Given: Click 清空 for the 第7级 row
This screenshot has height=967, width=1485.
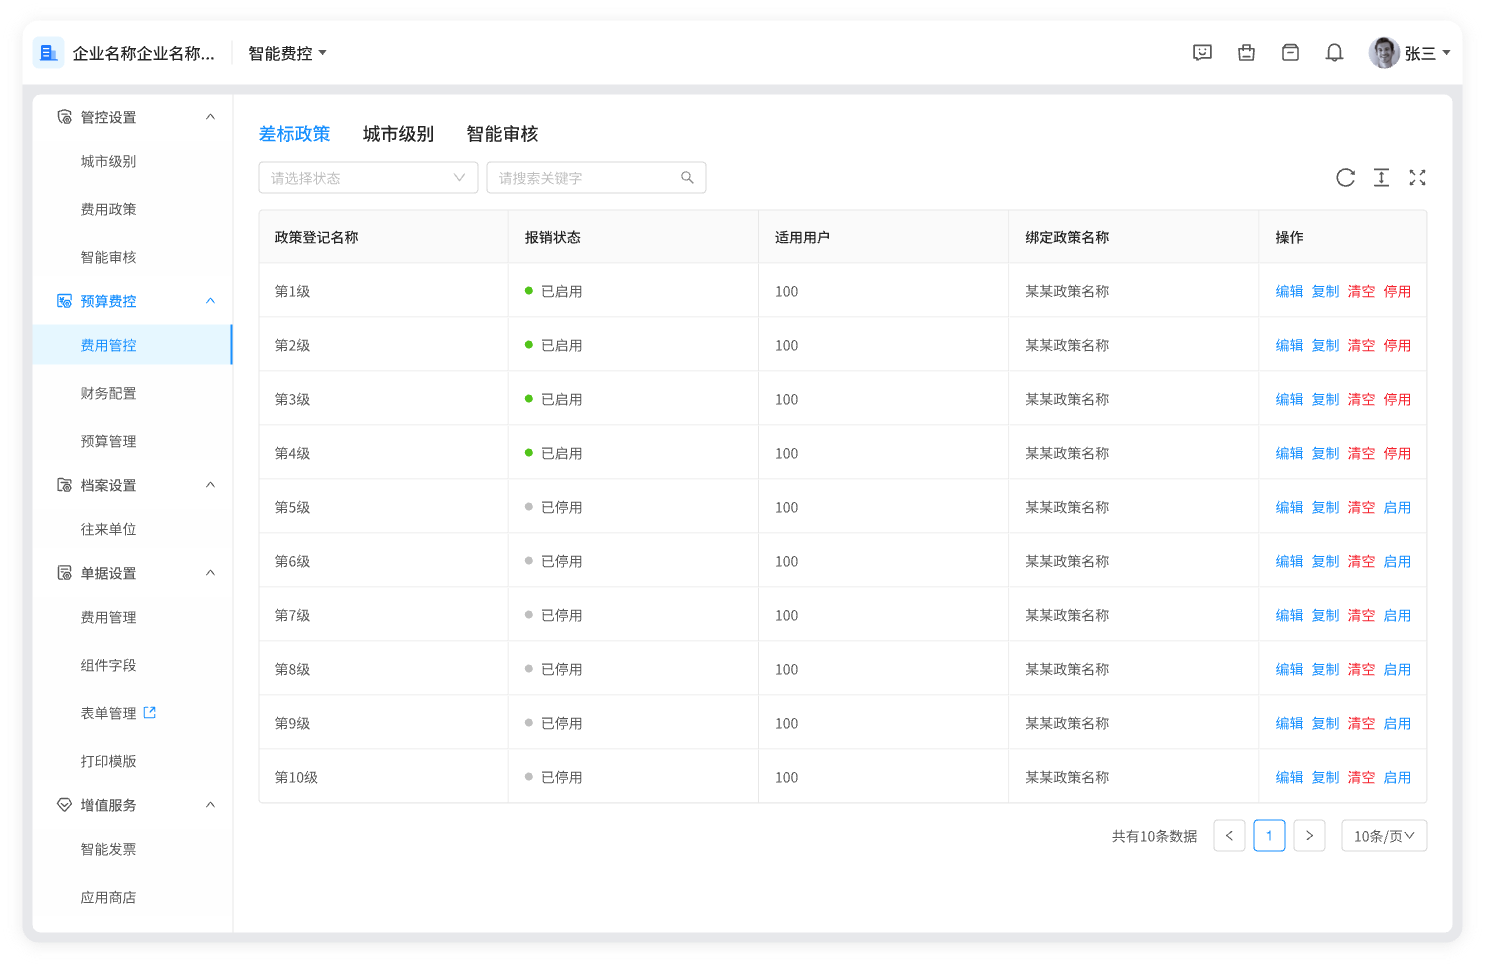Looking at the screenshot, I should 1361,616.
